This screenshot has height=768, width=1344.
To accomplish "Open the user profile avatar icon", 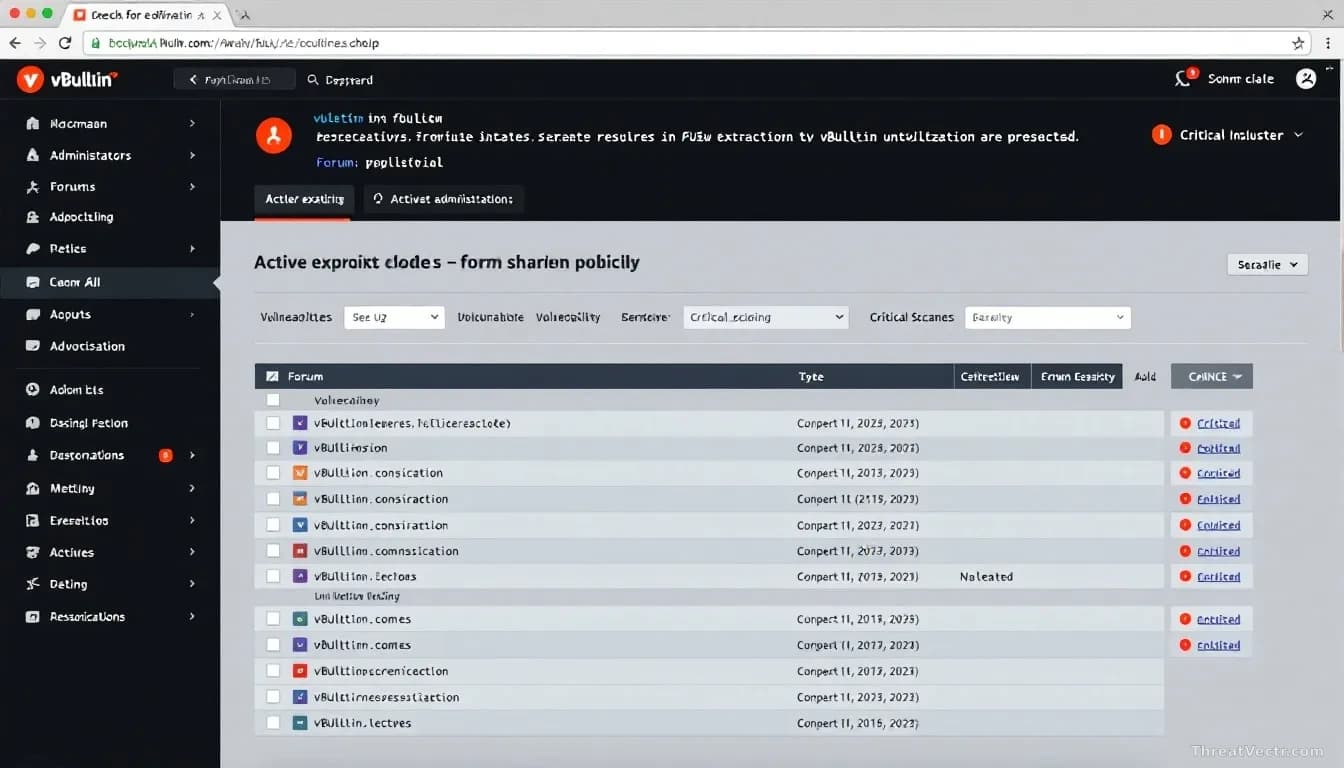I will pyautogui.click(x=1306, y=79).
